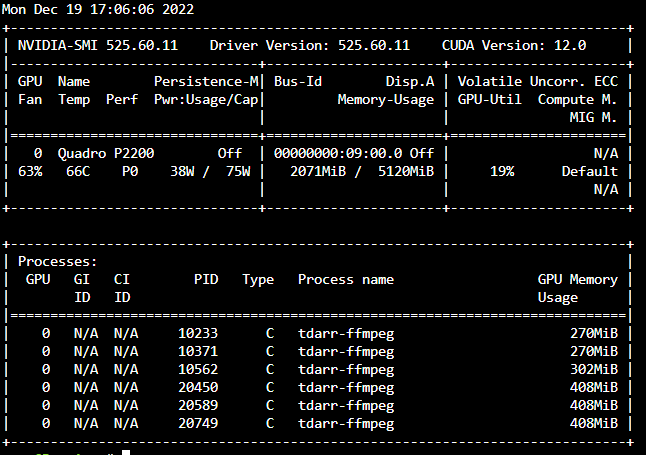The height and width of the screenshot is (455, 646).
Task: Click the tdarr-ffmpeg name for PID 10562
Action: 346,369
